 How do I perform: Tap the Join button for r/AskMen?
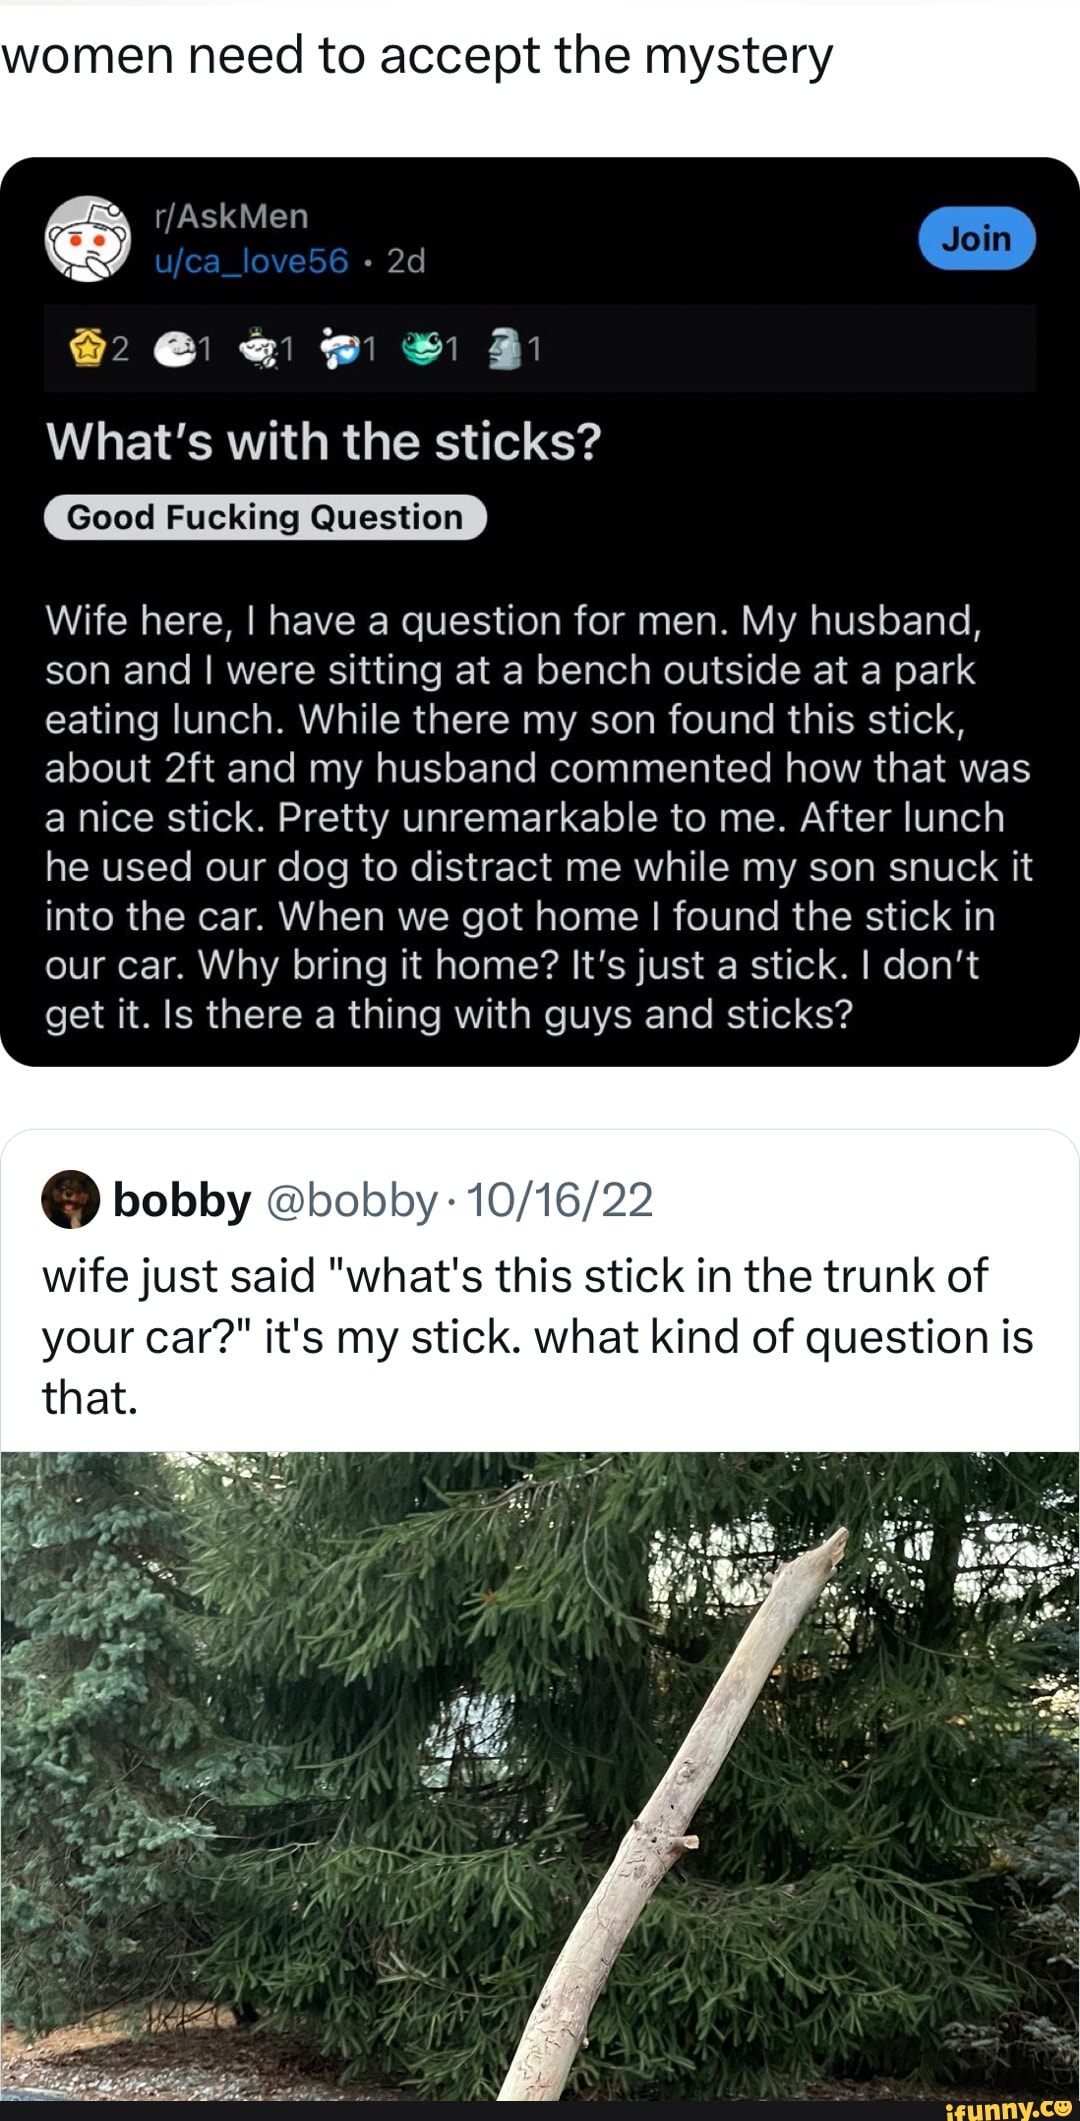point(976,239)
